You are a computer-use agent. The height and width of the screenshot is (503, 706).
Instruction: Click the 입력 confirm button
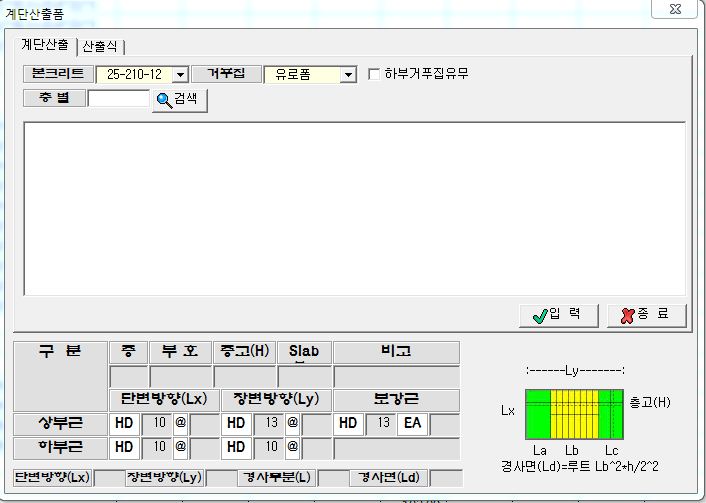[559, 315]
